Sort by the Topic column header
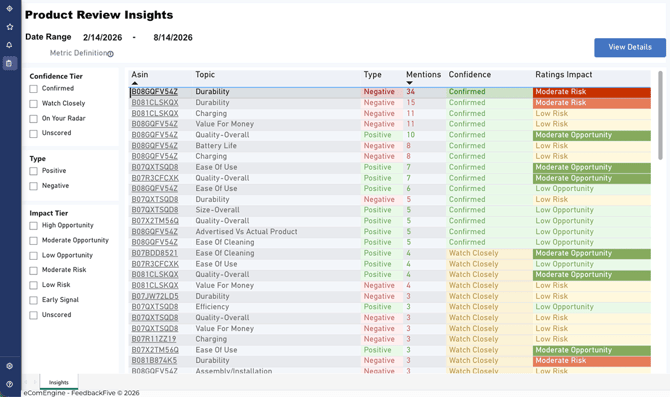The height and width of the screenshot is (397, 670). pyautogui.click(x=205, y=74)
